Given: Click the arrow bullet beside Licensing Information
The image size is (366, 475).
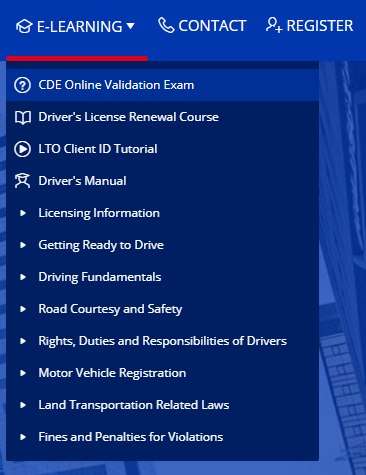Looking at the screenshot, I should [23, 213].
